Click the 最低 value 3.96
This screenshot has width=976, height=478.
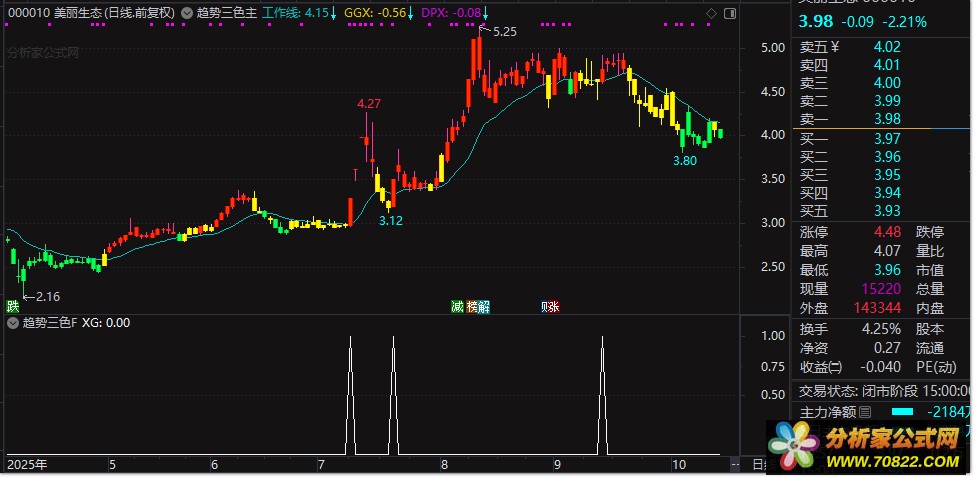(887, 270)
